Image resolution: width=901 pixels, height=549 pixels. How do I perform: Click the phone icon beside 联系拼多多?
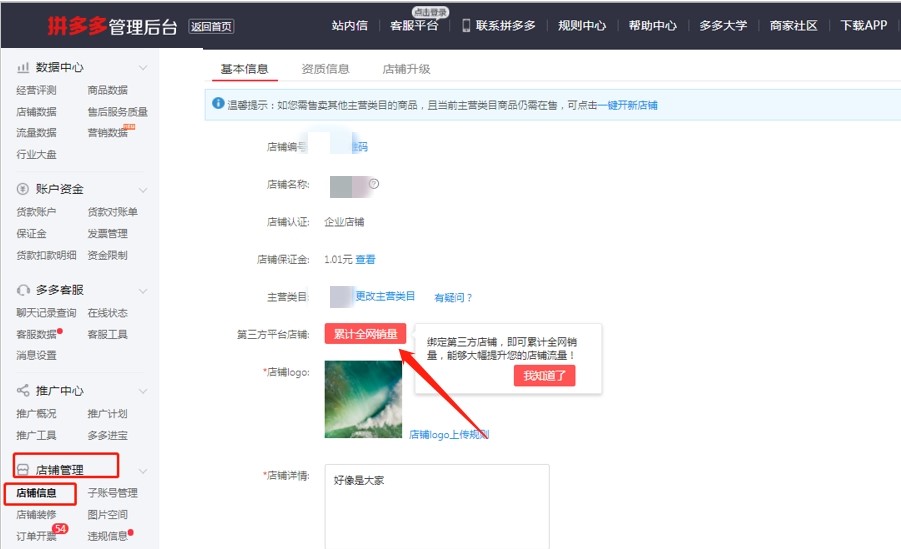(466, 25)
